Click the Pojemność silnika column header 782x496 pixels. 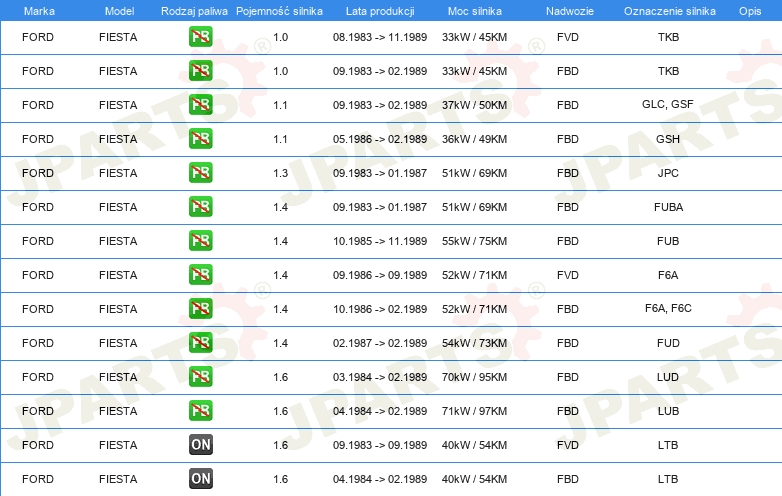pyautogui.click(x=279, y=10)
